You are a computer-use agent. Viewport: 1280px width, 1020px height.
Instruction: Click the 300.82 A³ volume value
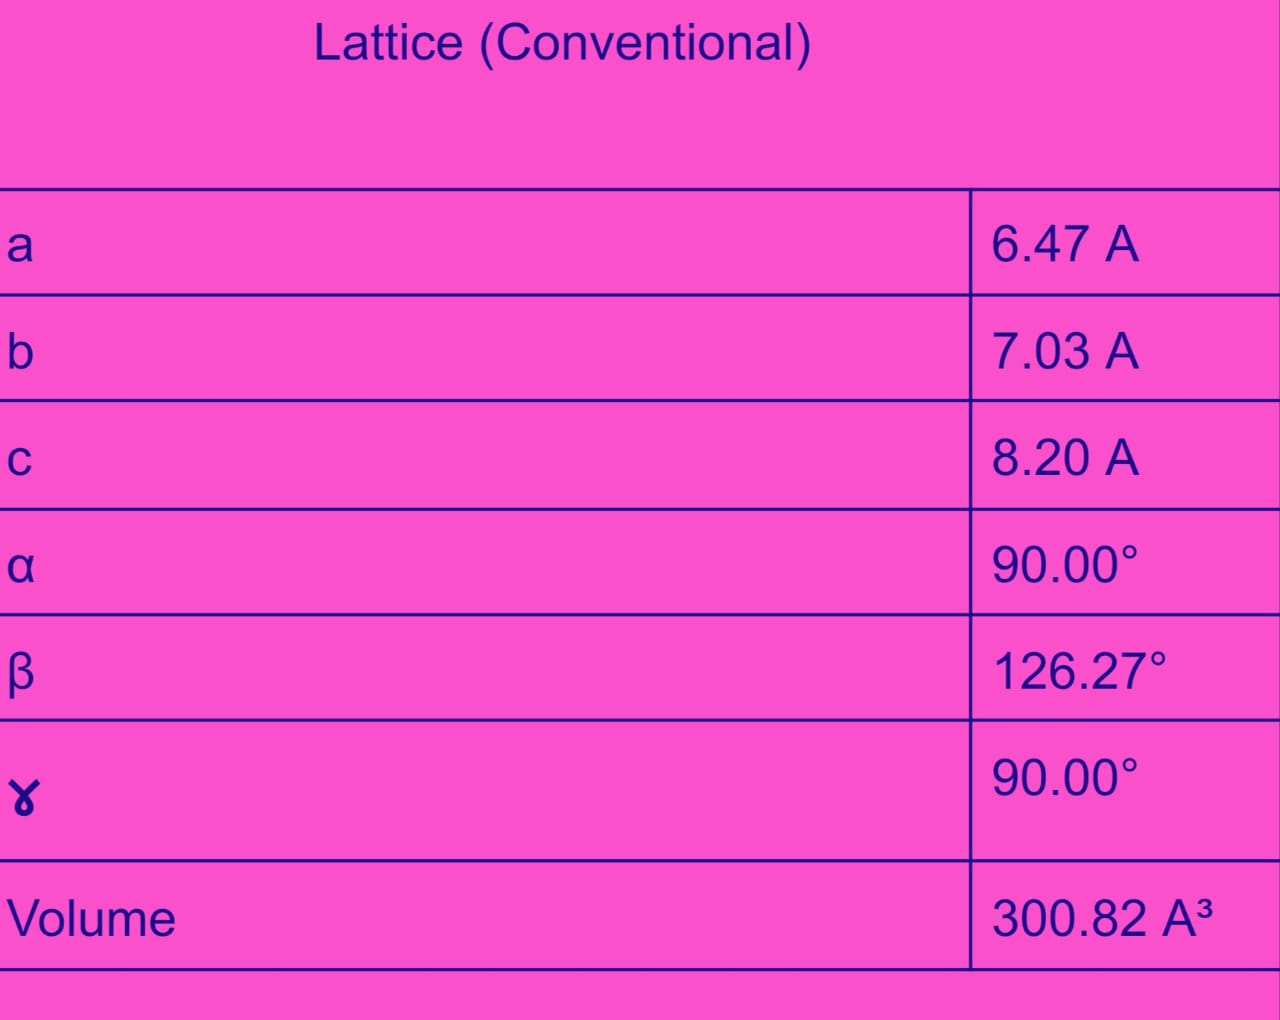click(1102, 919)
